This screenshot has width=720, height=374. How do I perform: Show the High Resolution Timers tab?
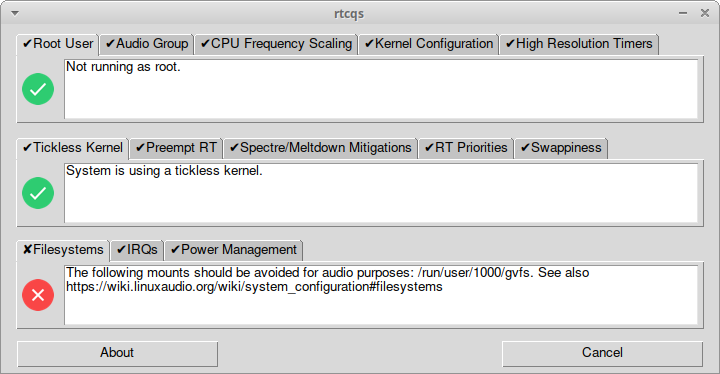point(579,44)
